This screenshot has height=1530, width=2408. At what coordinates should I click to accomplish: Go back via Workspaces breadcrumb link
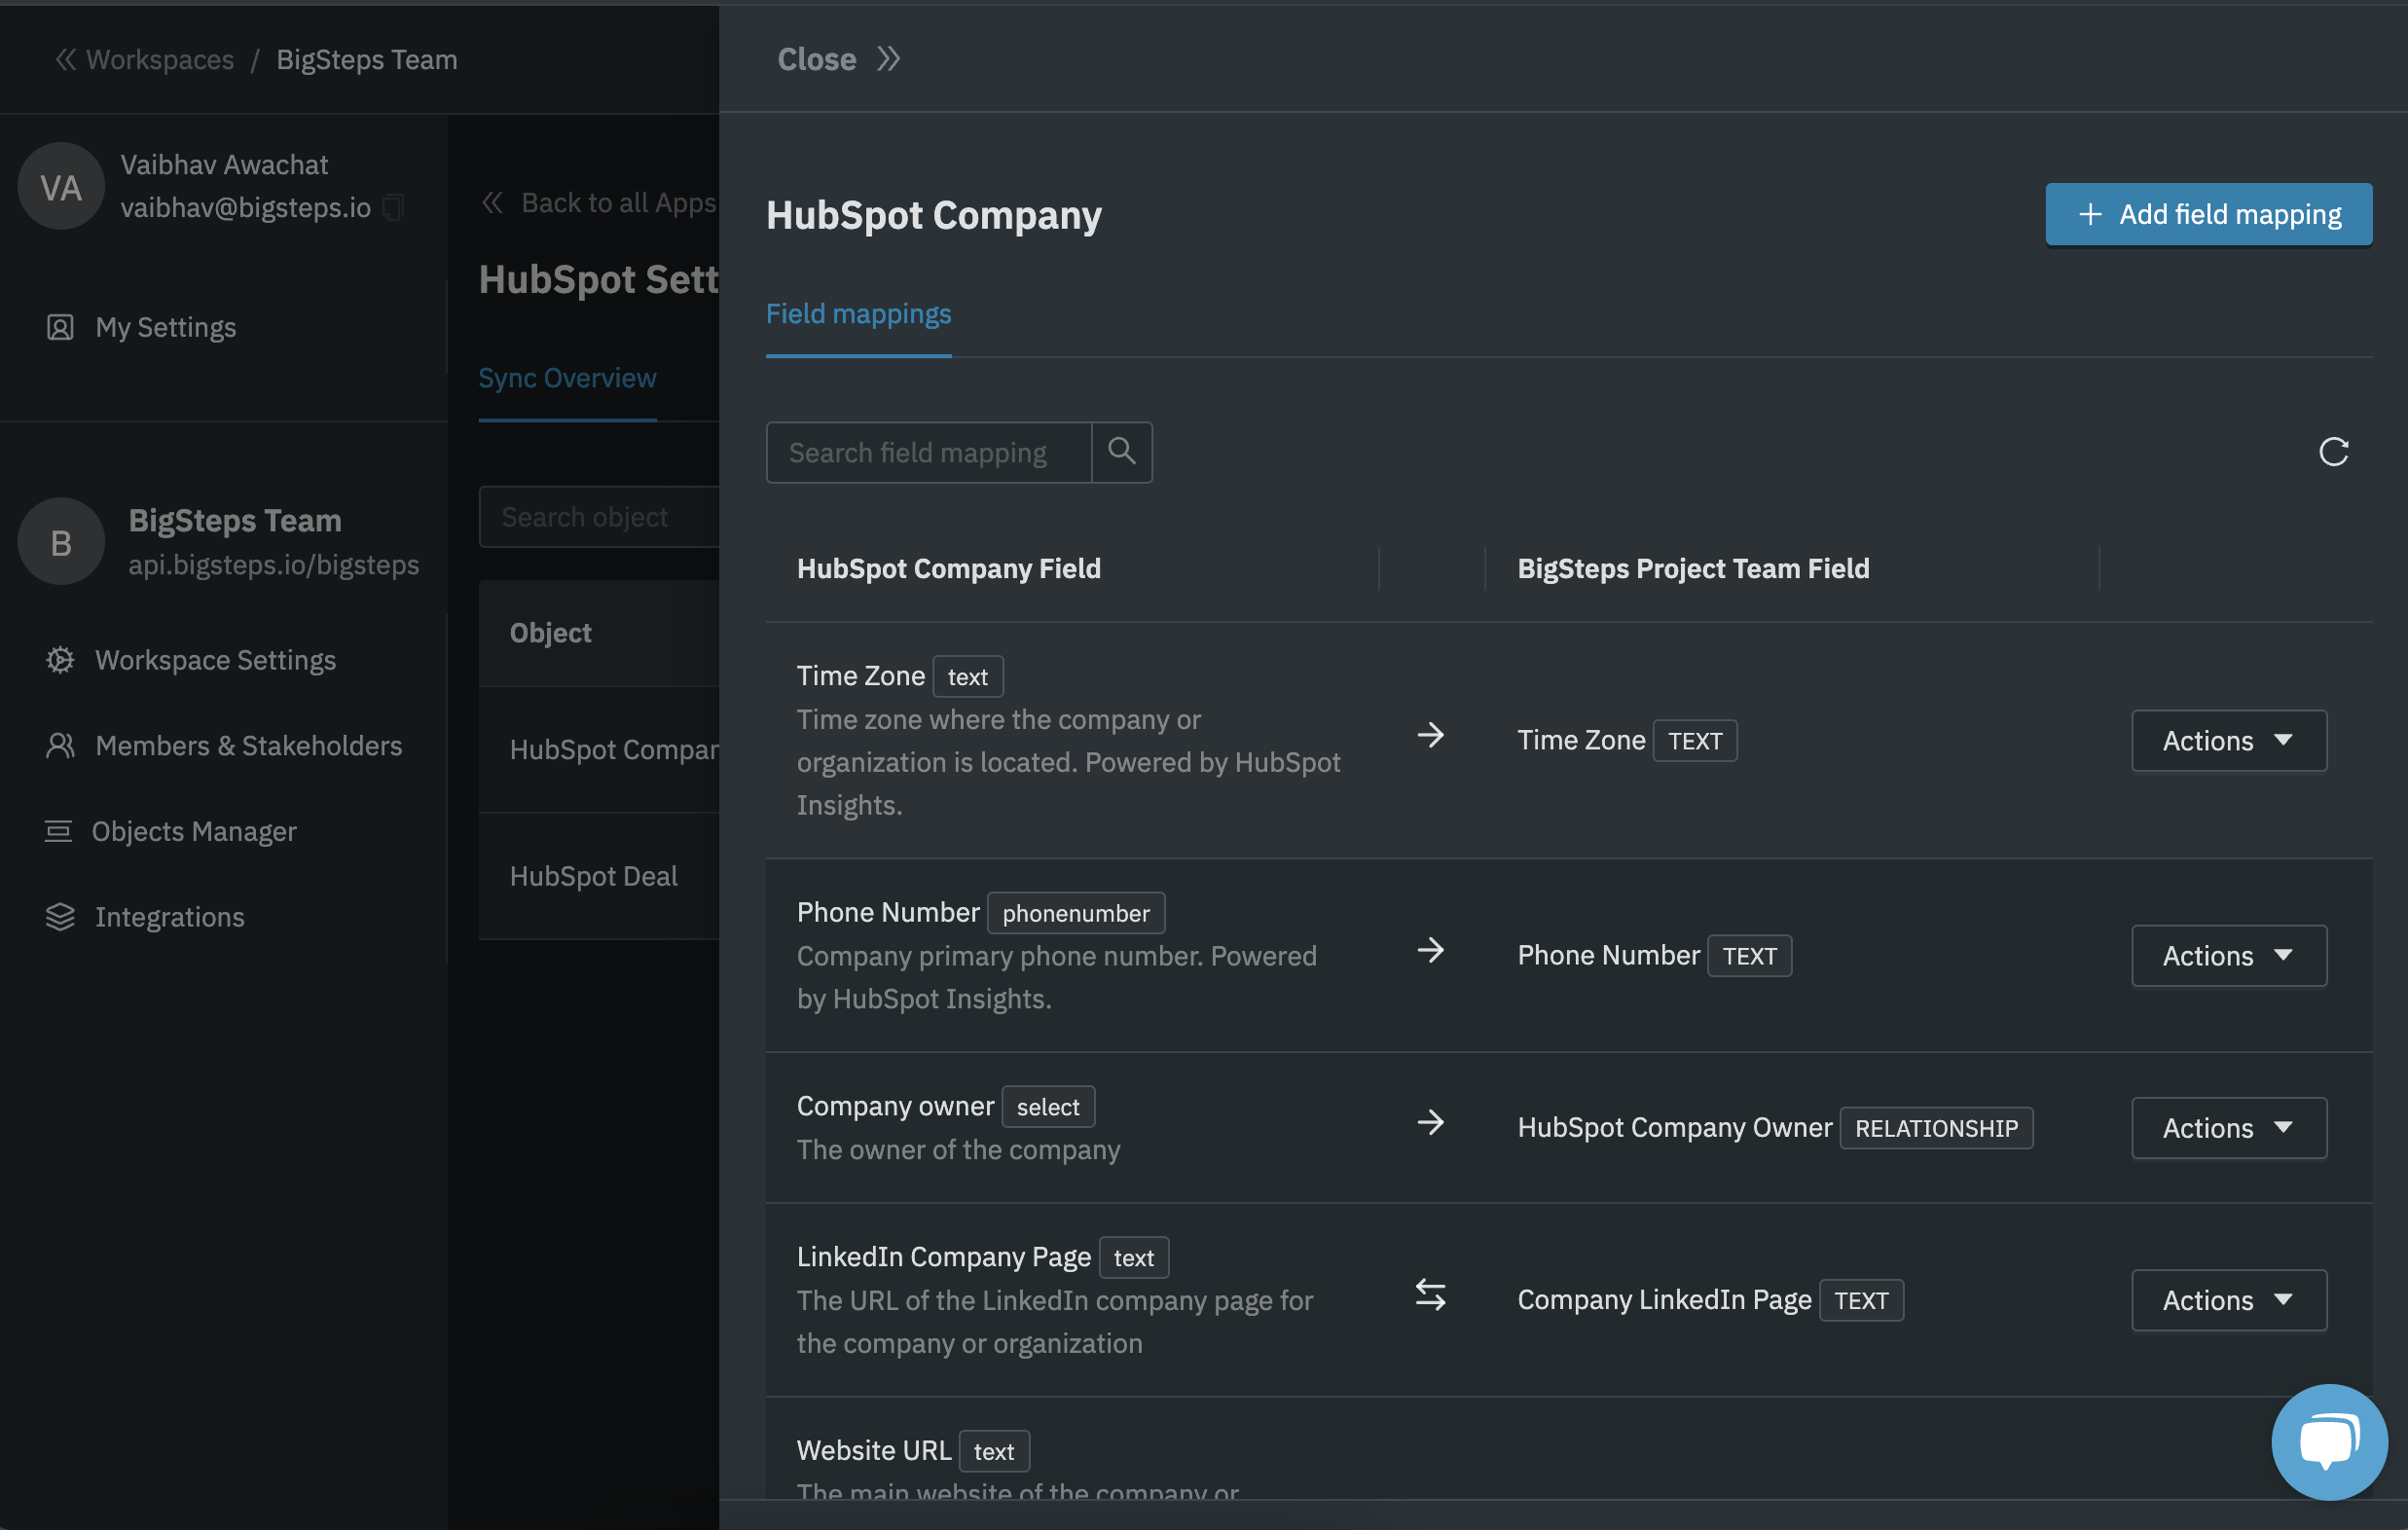coord(159,59)
